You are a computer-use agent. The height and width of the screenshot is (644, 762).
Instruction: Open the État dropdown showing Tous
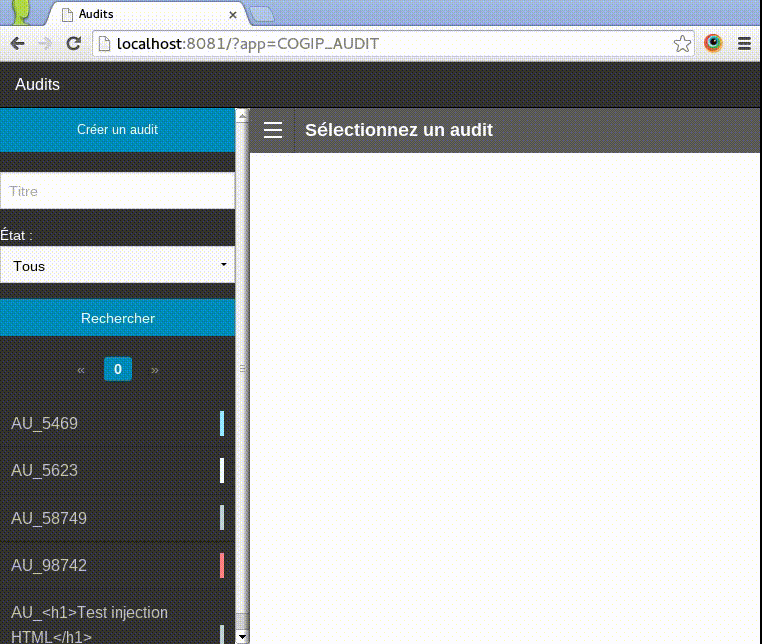pos(117,265)
